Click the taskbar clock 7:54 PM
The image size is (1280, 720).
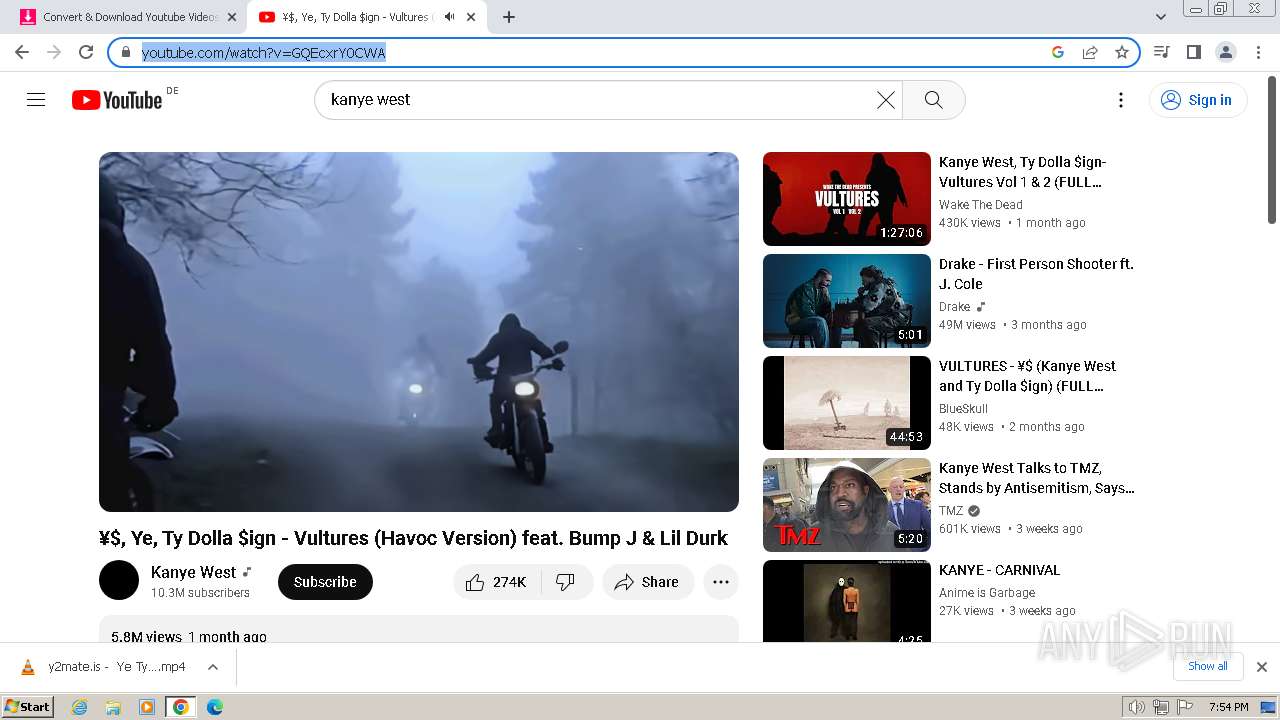point(1228,707)
